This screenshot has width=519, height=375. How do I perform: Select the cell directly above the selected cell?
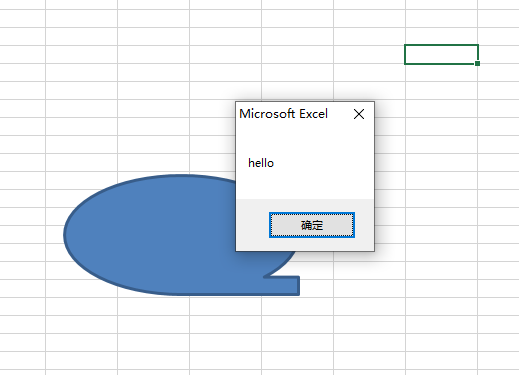click(x=441, y=36)
